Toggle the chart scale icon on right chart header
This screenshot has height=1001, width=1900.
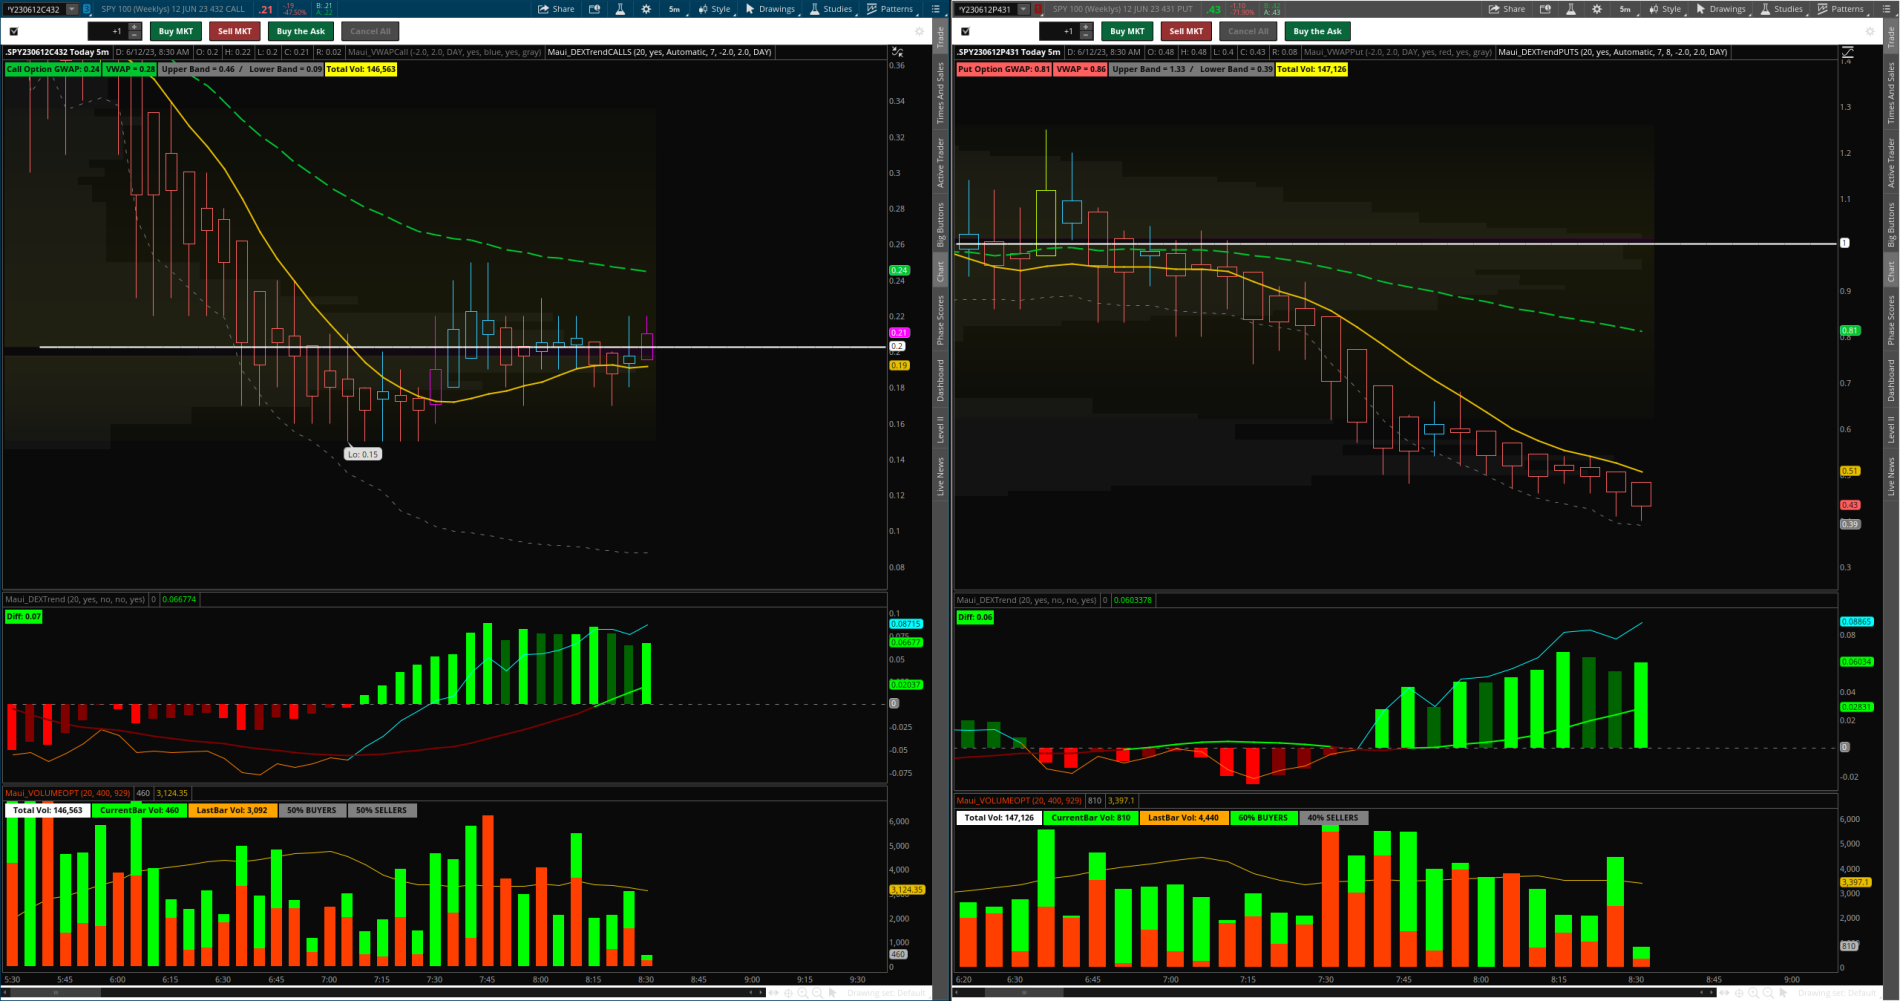[x=1847, y=53]
